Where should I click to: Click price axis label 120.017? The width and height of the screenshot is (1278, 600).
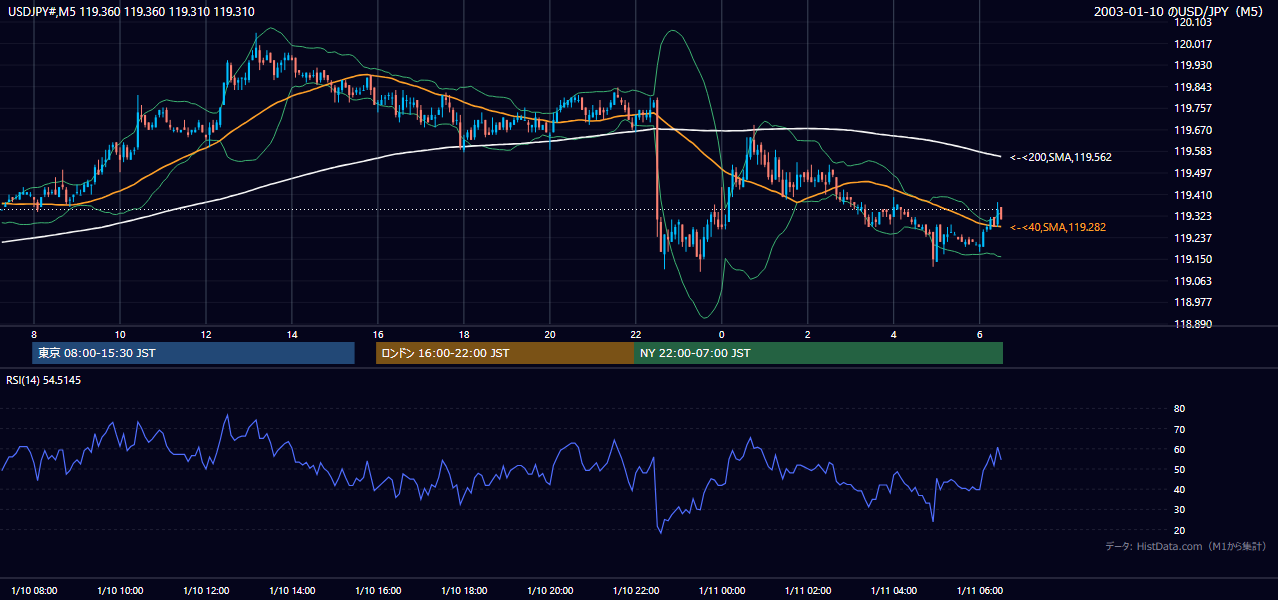(x=1193, y=44)
